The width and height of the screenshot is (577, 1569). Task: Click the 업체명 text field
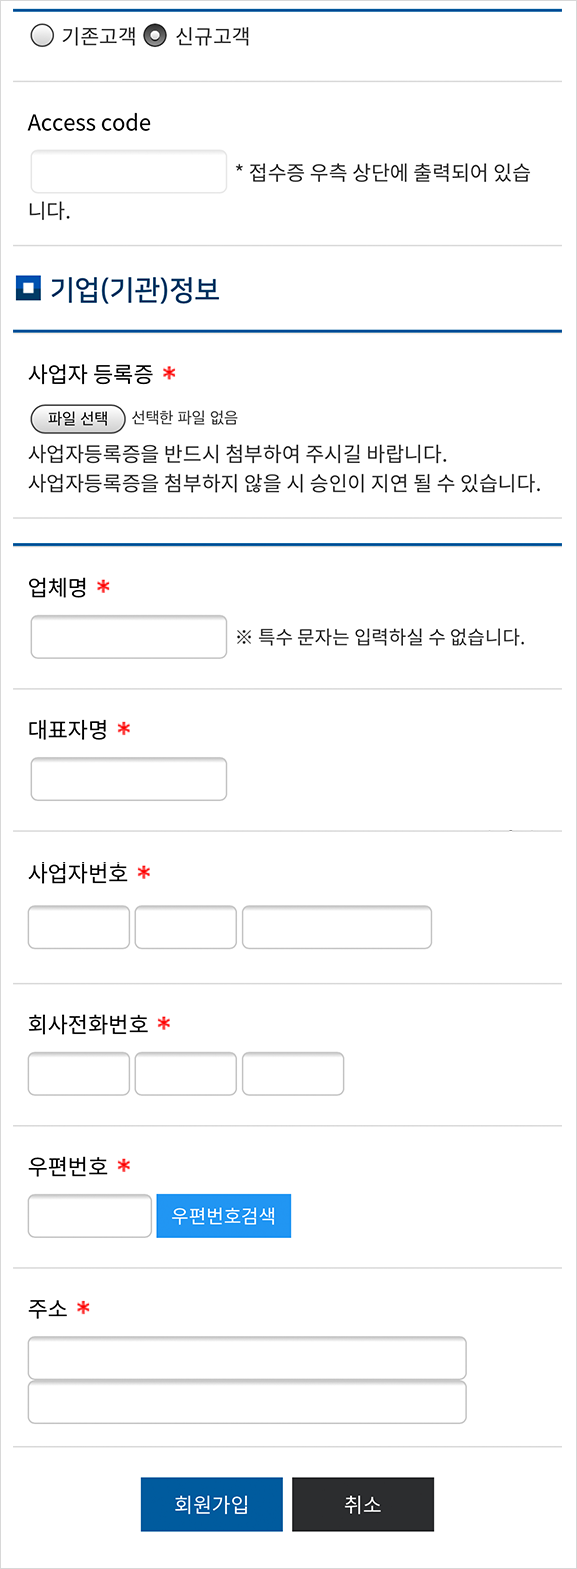click(129, 637)
